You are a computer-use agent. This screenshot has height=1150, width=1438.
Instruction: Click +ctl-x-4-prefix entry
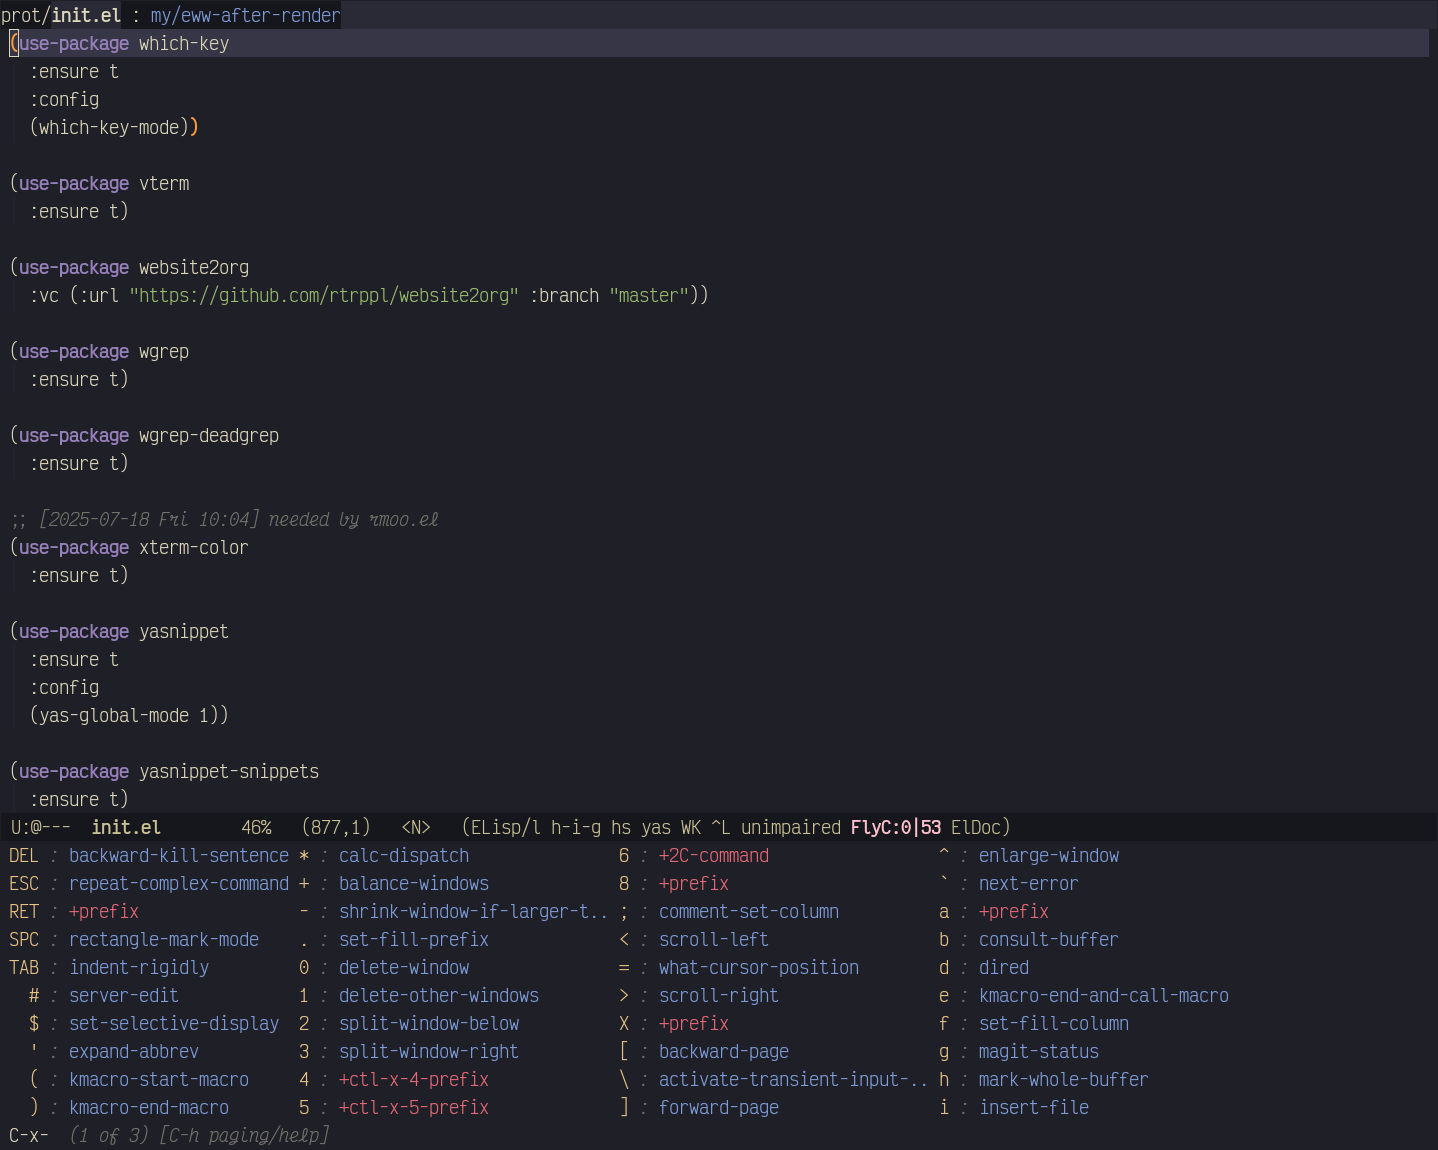(x=414, y=1079)
